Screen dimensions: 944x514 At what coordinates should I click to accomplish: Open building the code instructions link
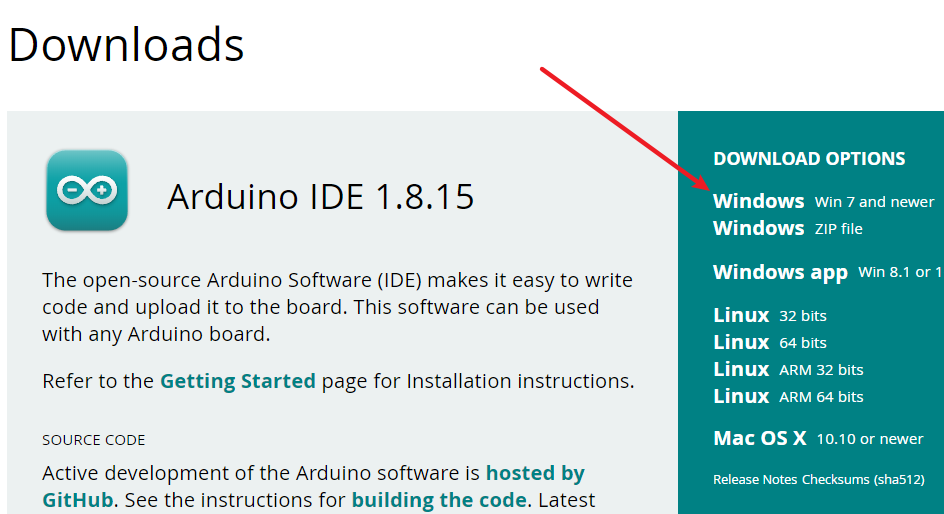coord(439,500)
